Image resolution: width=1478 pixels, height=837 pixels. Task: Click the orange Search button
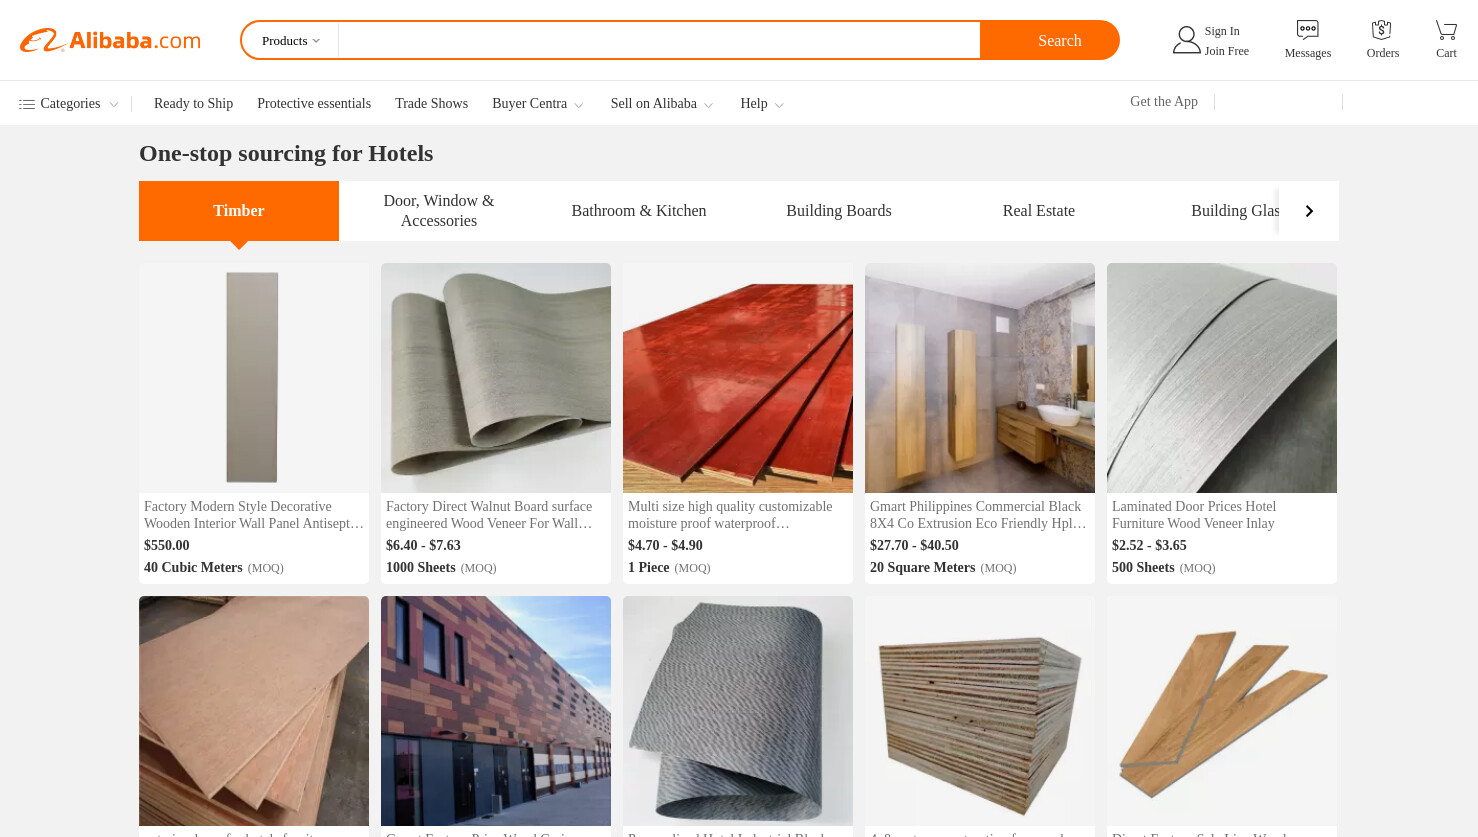(1050, 41)
